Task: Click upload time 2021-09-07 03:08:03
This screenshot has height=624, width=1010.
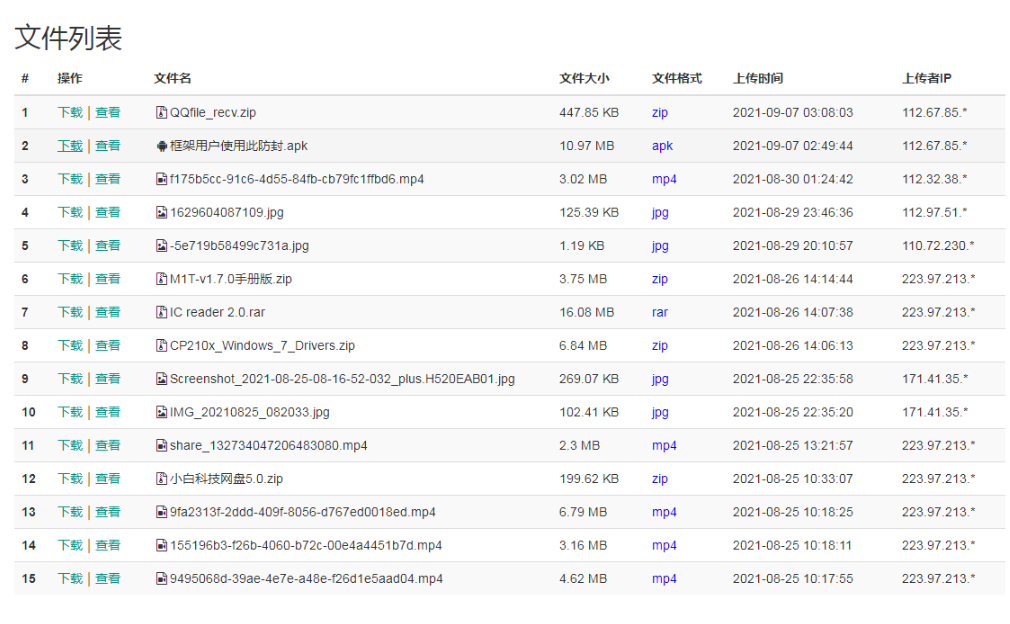Action: pyautogui.click(x=792, y=113)
